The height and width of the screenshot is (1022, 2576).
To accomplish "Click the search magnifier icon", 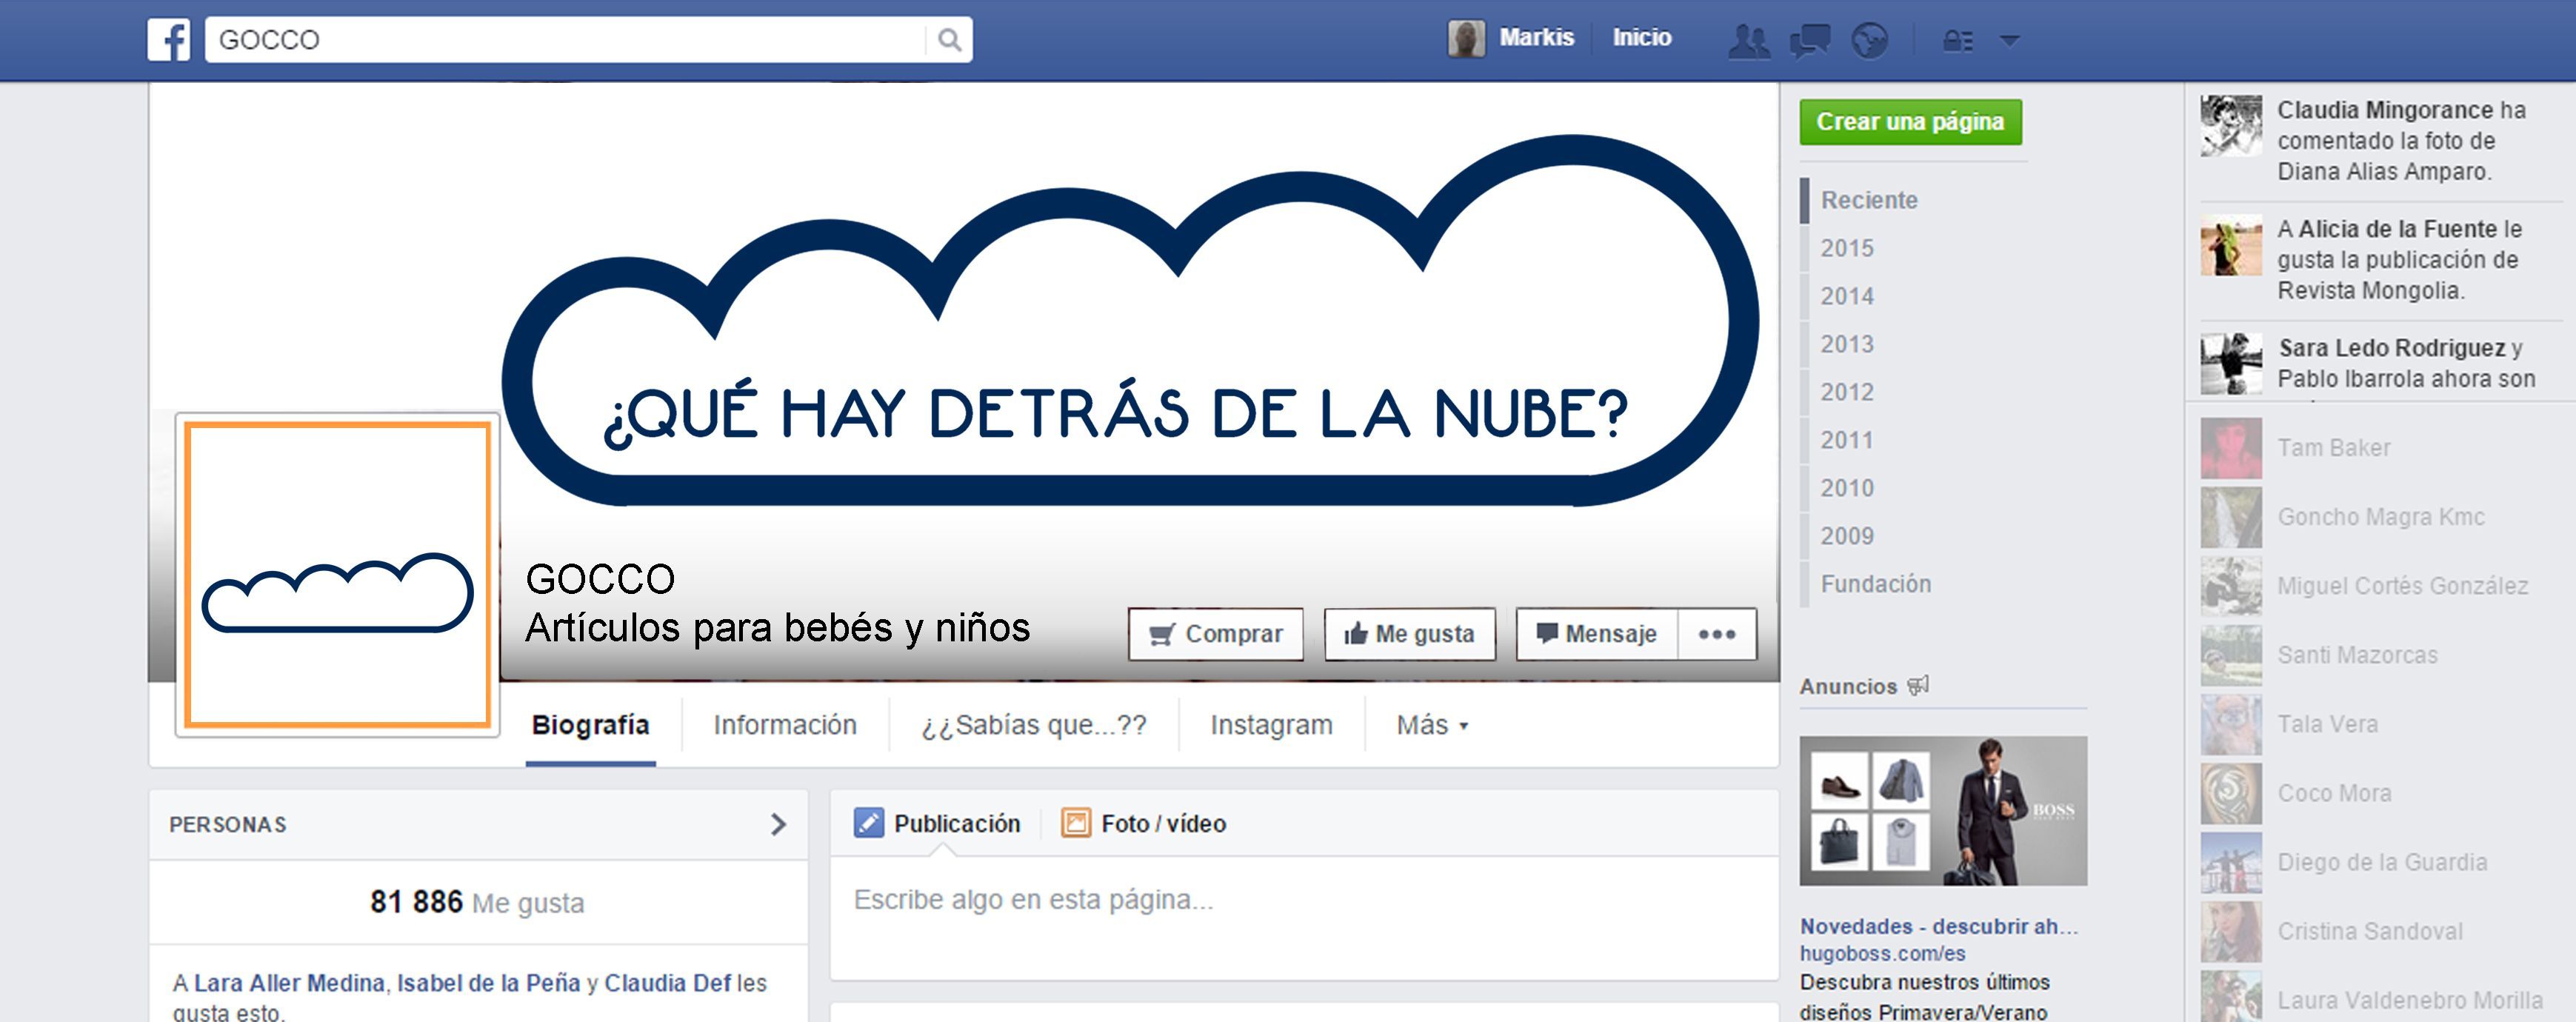I will [949, 40].
